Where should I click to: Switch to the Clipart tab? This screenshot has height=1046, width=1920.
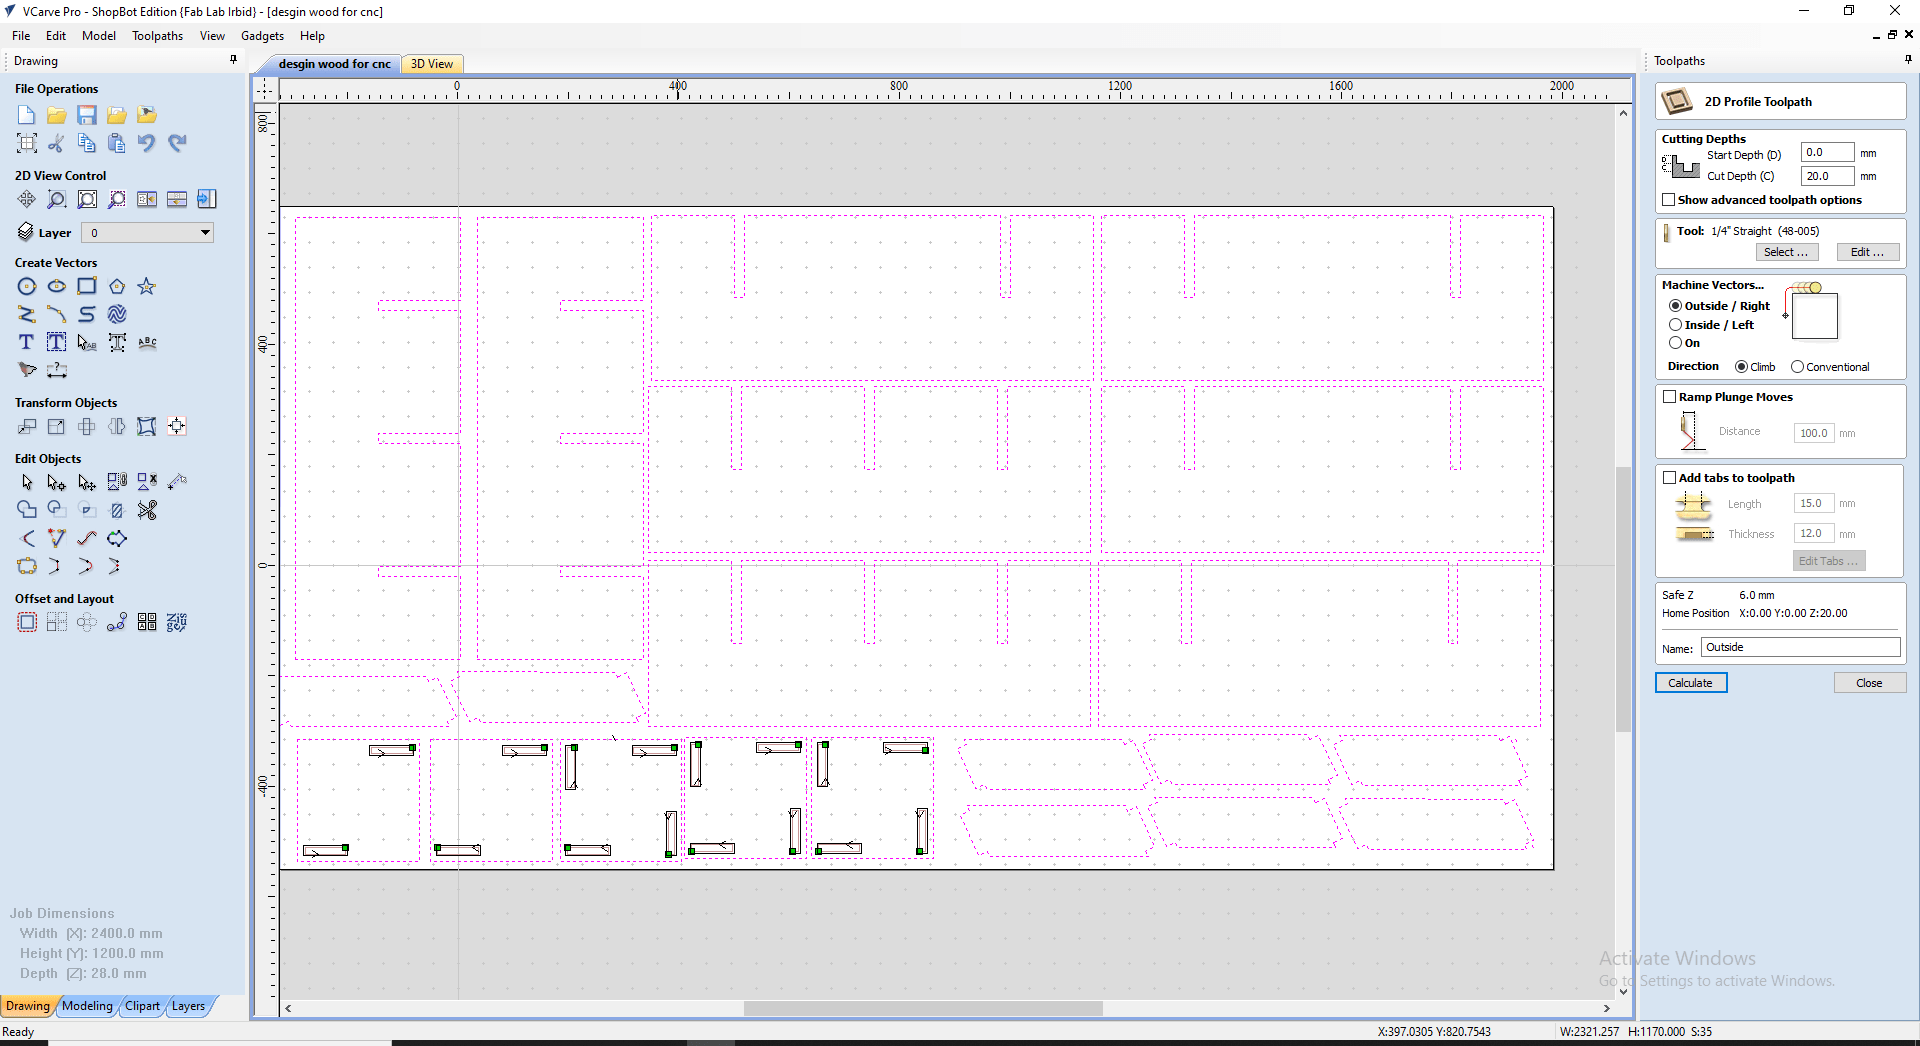click(x=142, y=1006)
